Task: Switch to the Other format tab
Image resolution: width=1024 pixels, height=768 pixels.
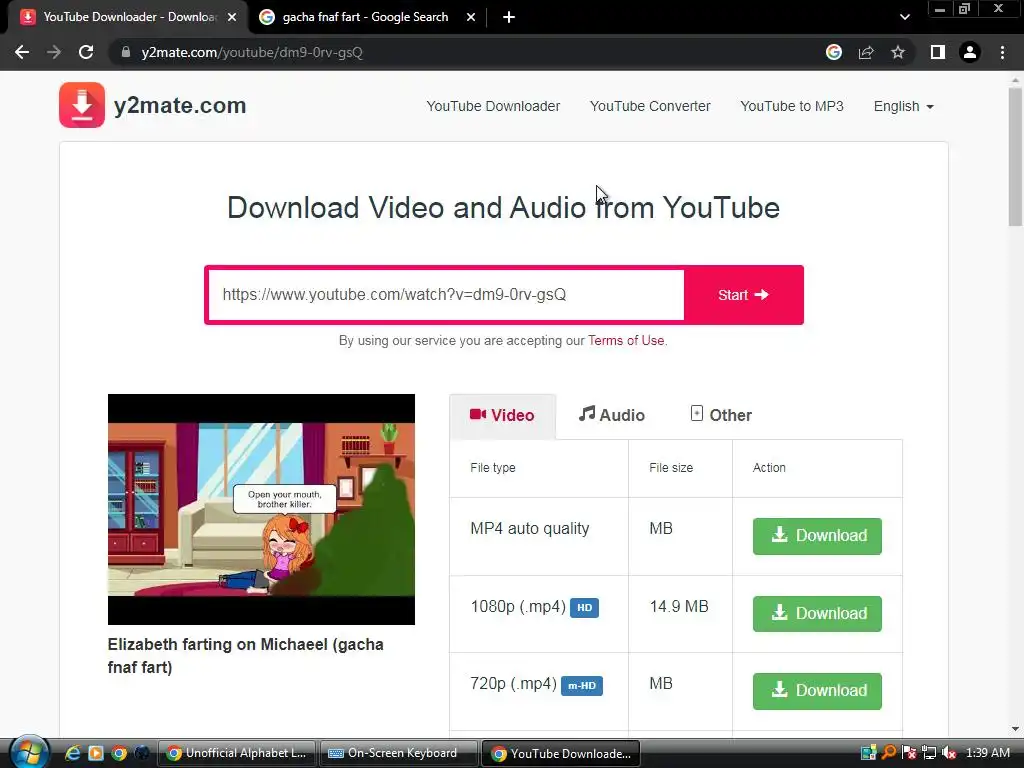Action: [x=721, y=415]
